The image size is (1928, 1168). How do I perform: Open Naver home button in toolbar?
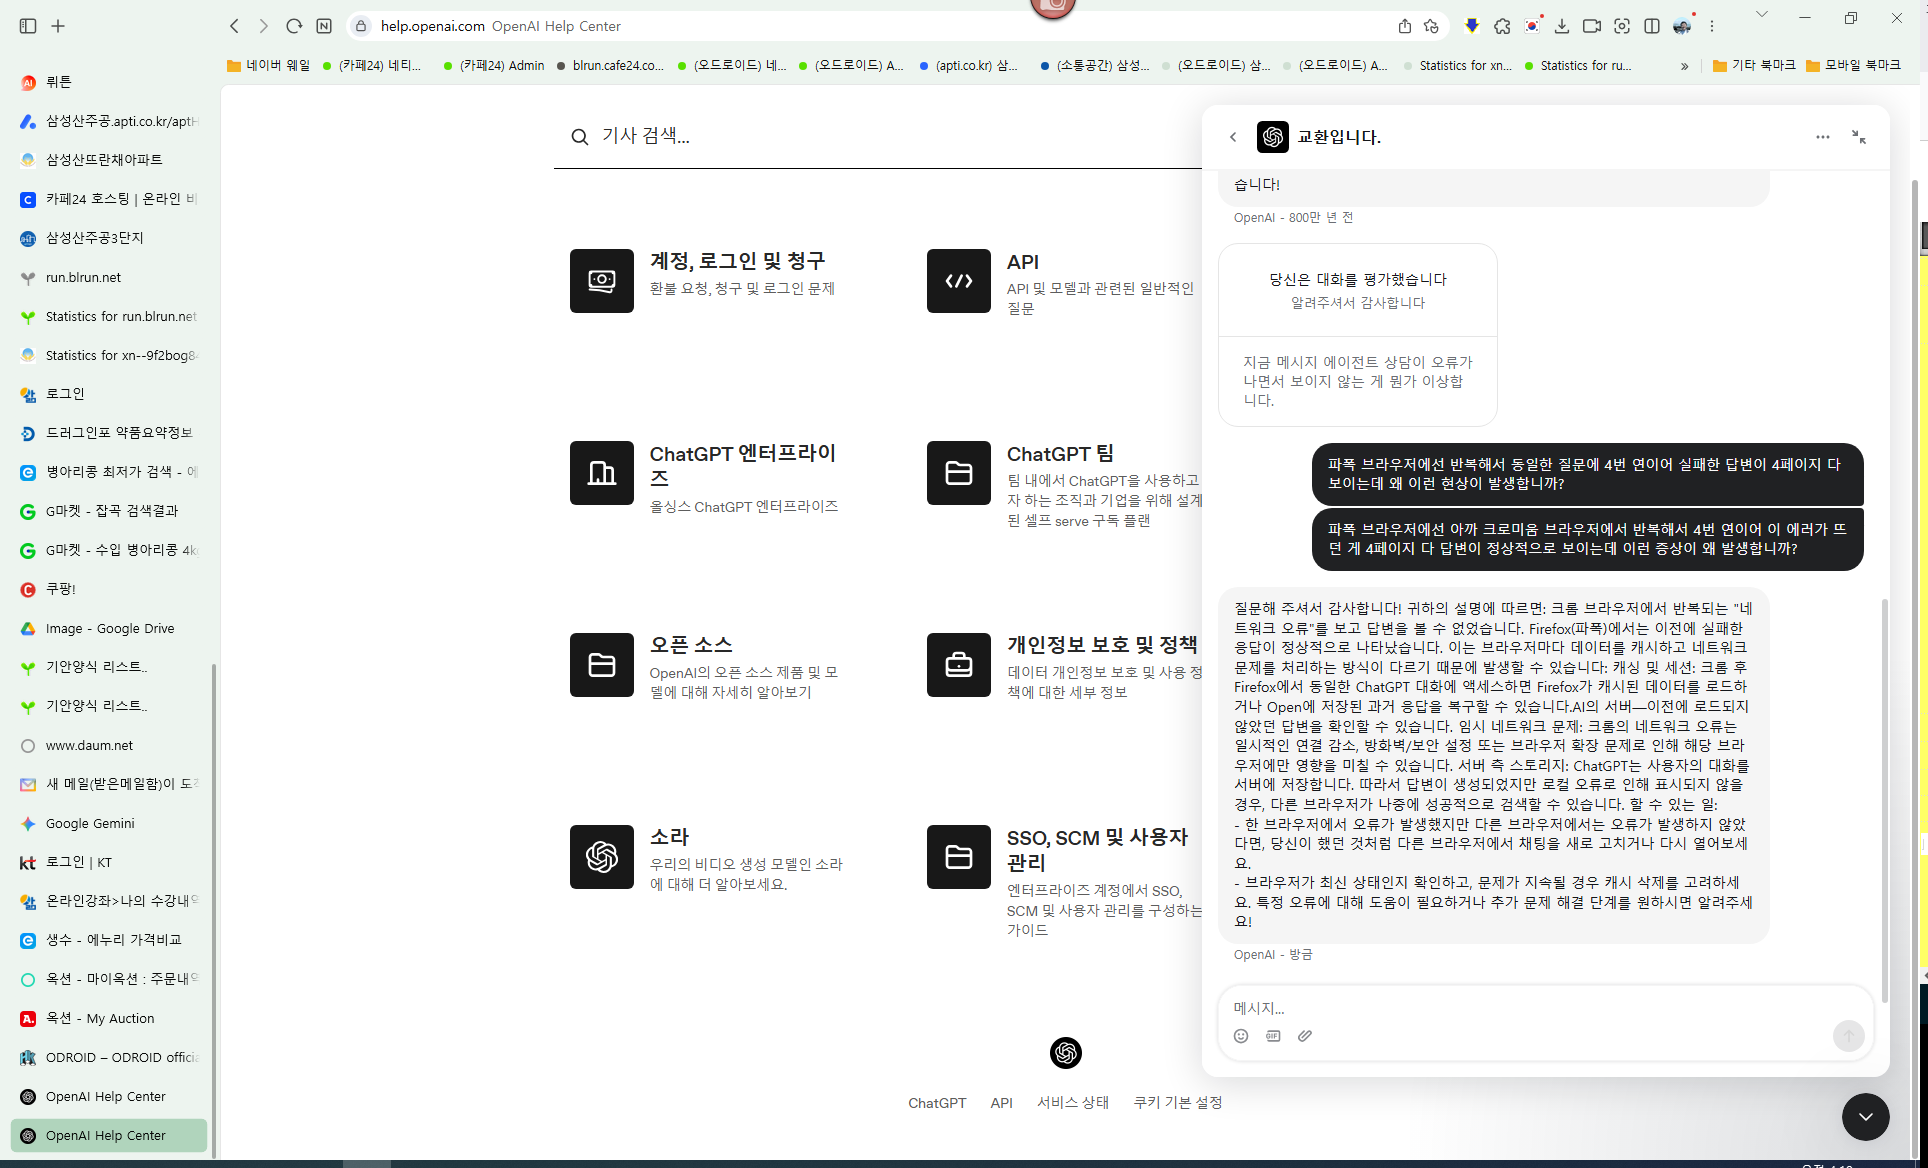(x=324, y=26)
